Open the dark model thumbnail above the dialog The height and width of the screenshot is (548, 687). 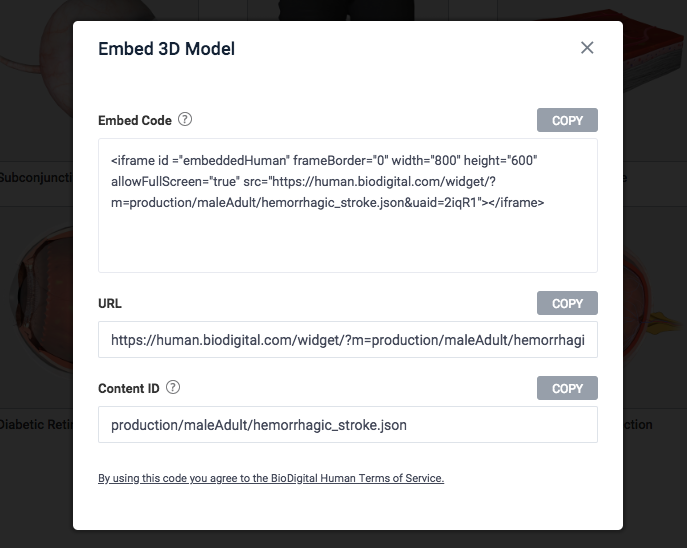(346, 10)
